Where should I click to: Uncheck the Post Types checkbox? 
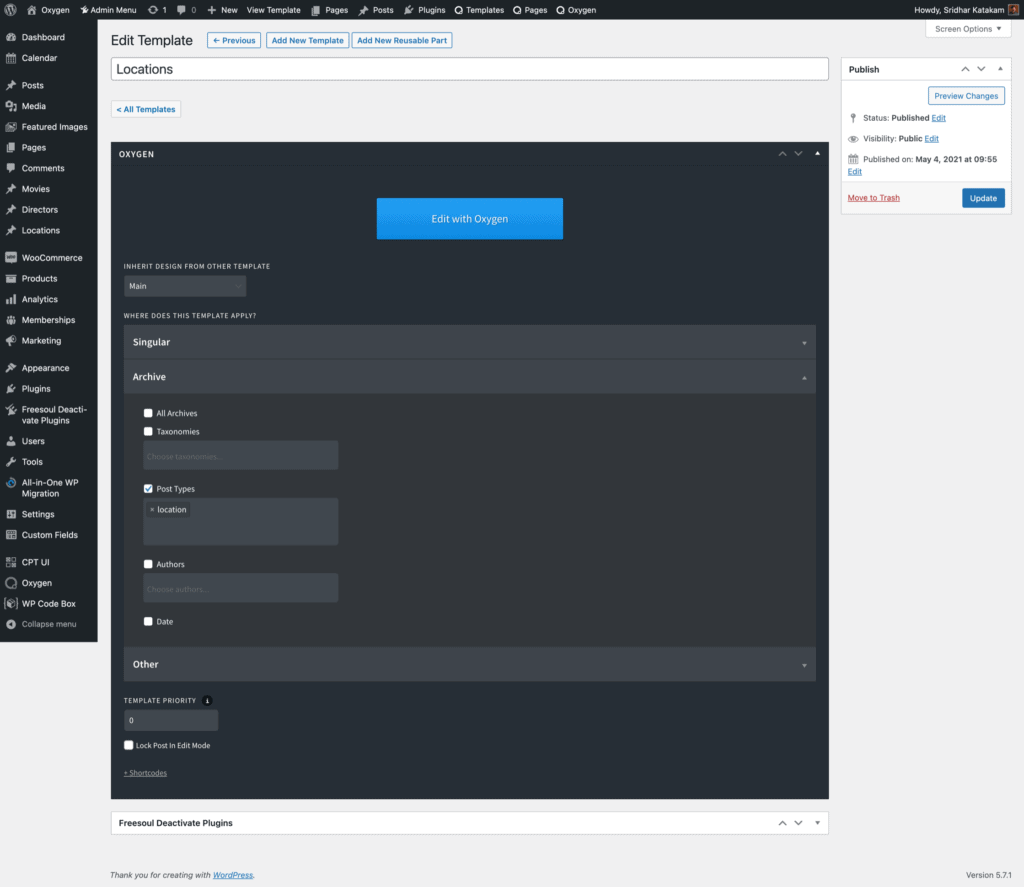pyautogui.click(x=148, y=489)
